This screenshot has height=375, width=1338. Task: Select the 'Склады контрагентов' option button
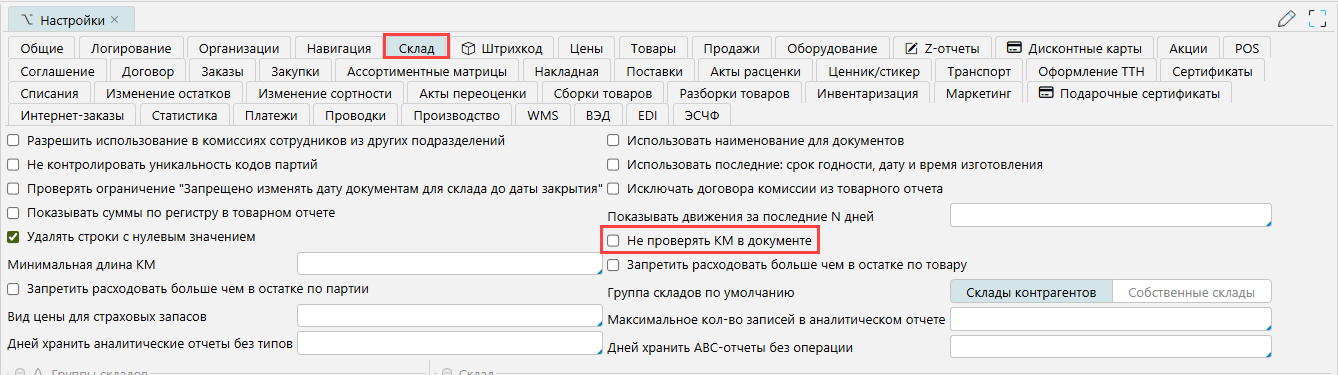[x=1030, y=293]
